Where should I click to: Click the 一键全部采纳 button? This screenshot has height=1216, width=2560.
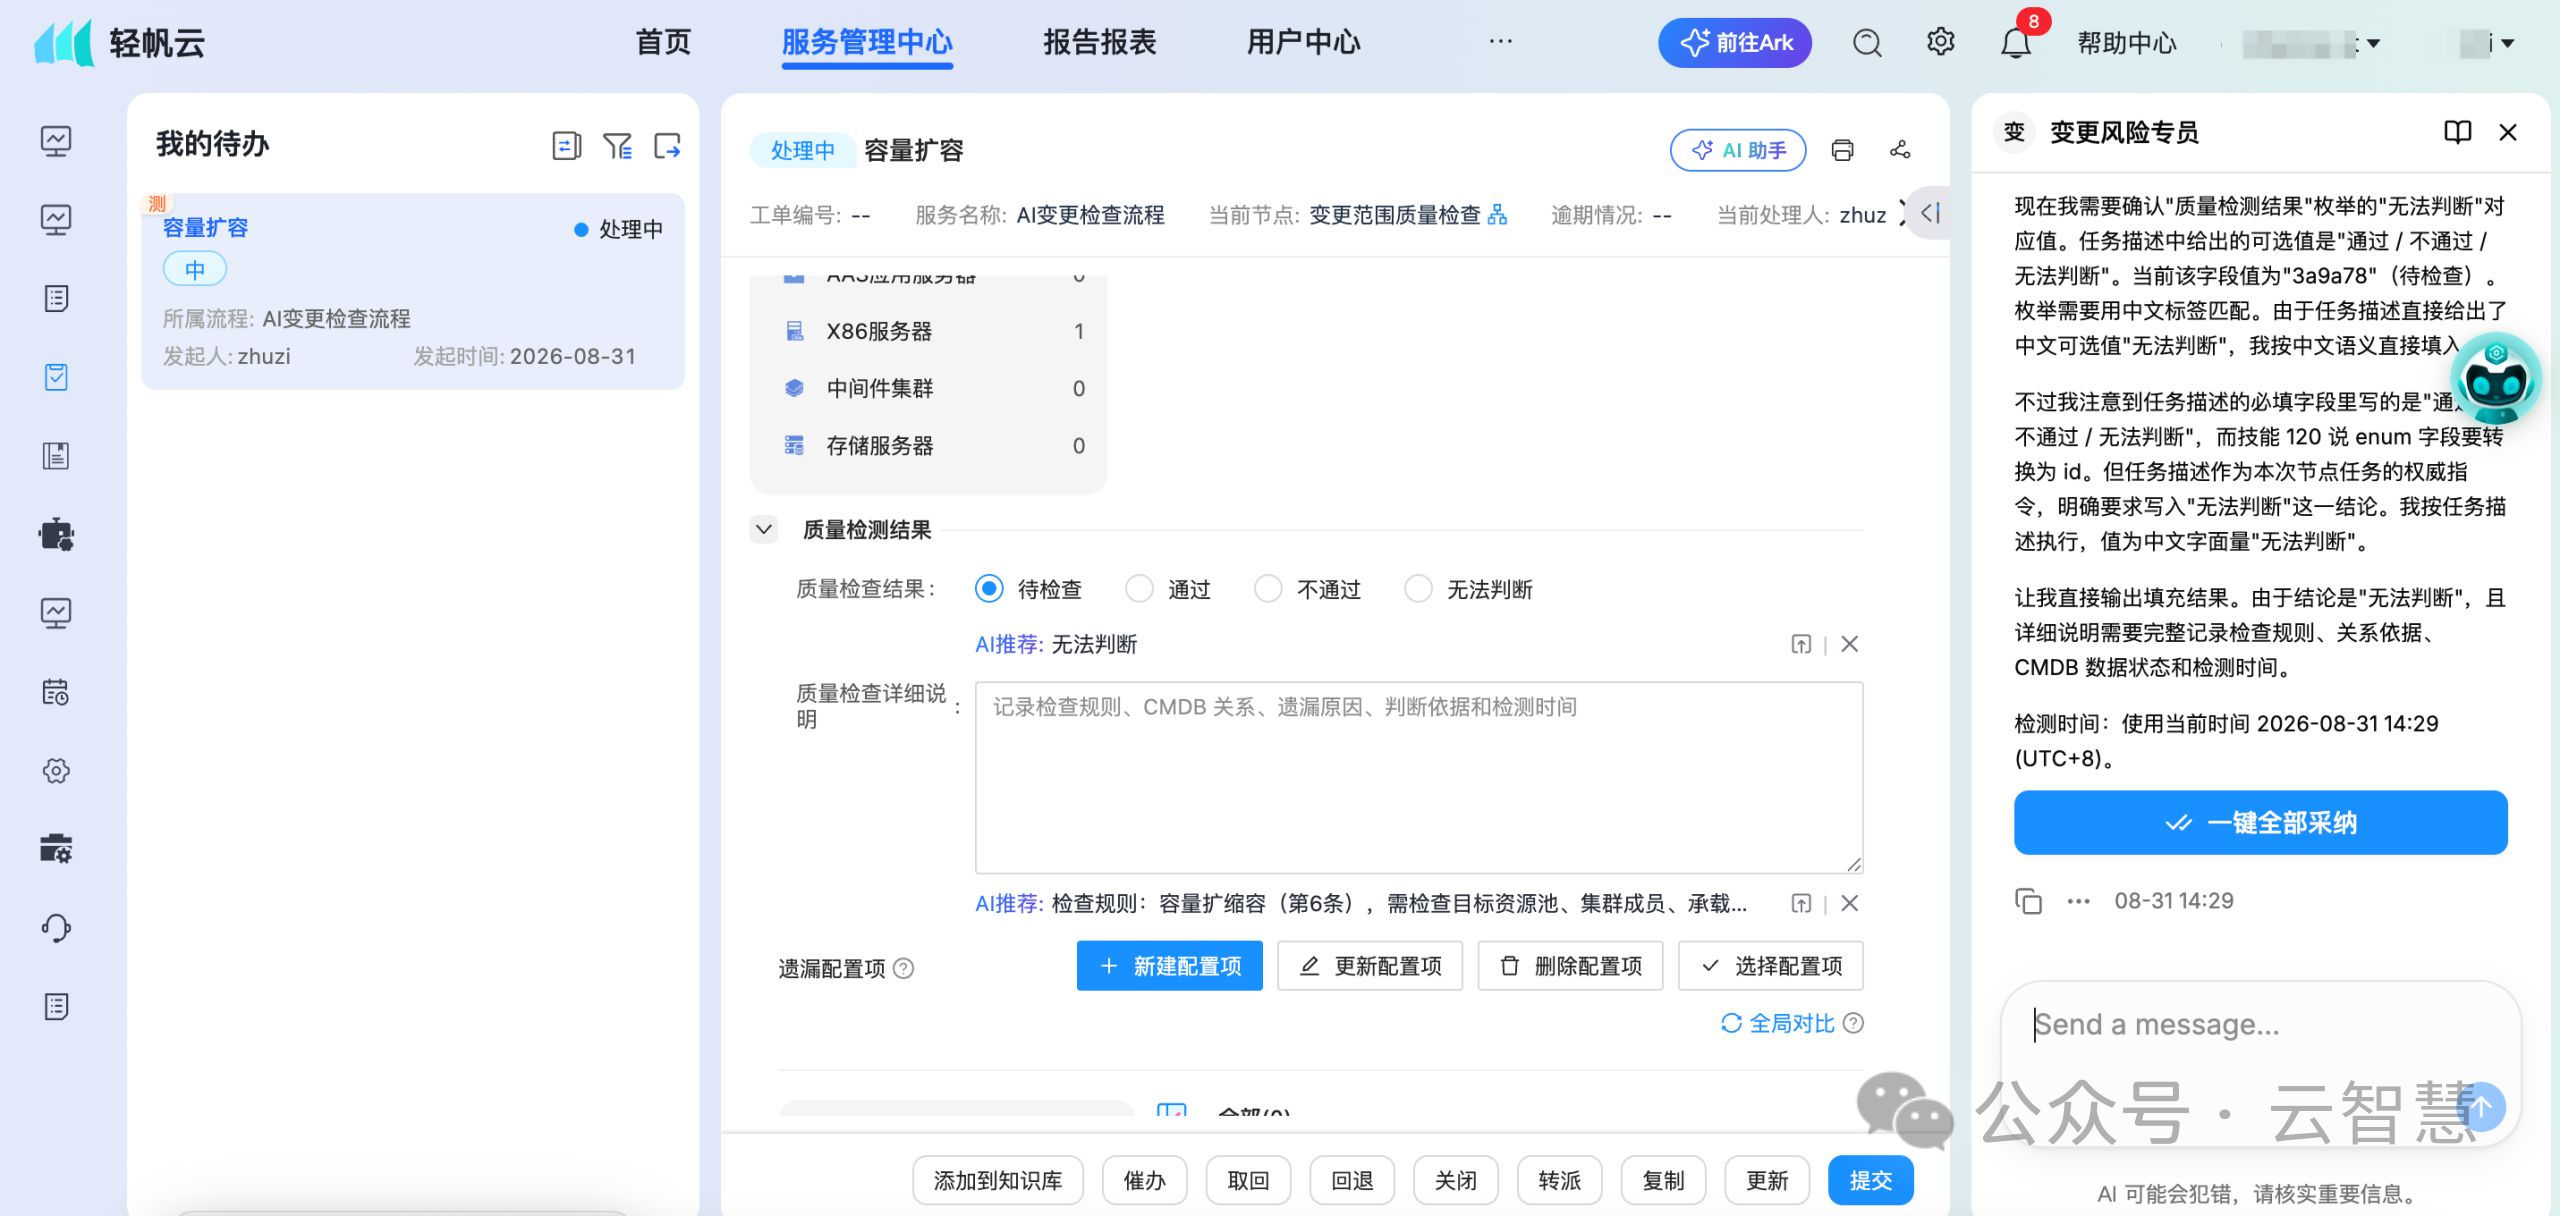click(2260, 823)
